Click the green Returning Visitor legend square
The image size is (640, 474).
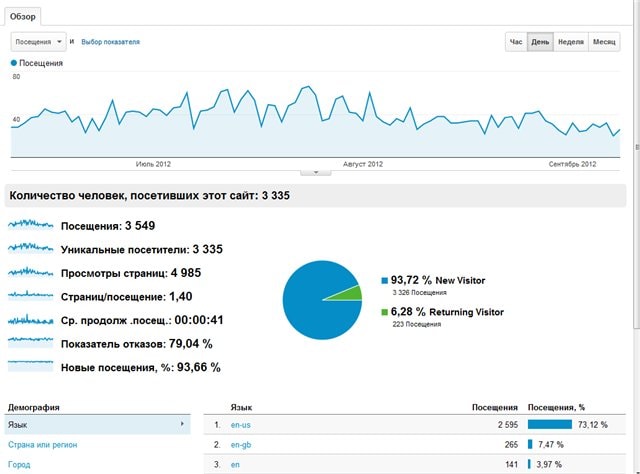384,312
